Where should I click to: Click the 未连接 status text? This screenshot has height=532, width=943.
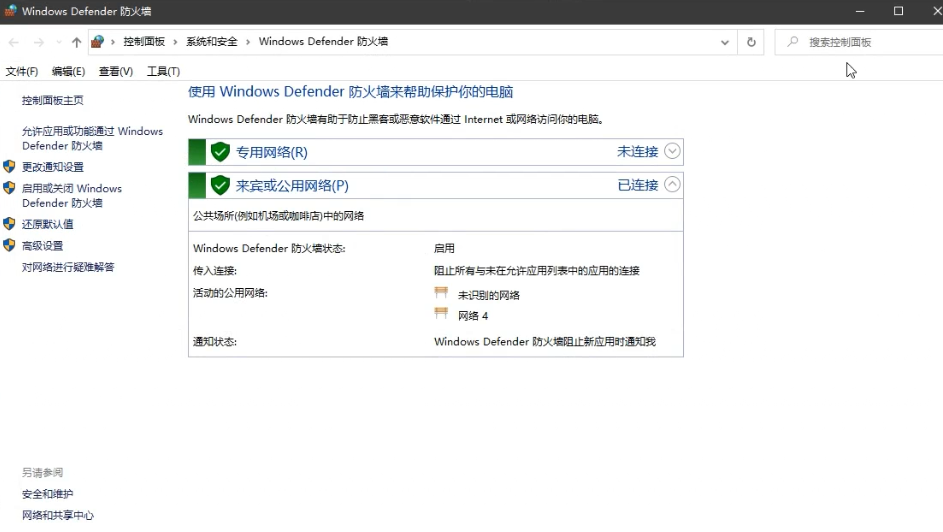(637, 151)
